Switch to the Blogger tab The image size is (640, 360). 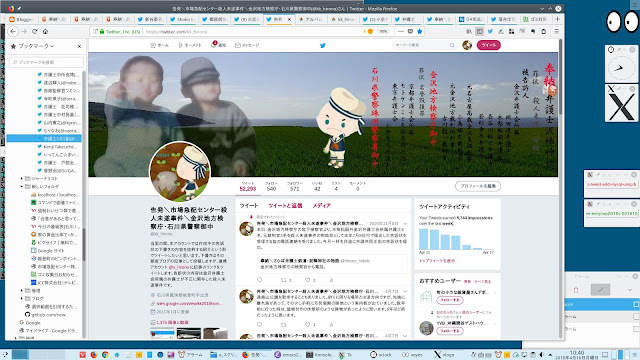(x=21, y=19)
